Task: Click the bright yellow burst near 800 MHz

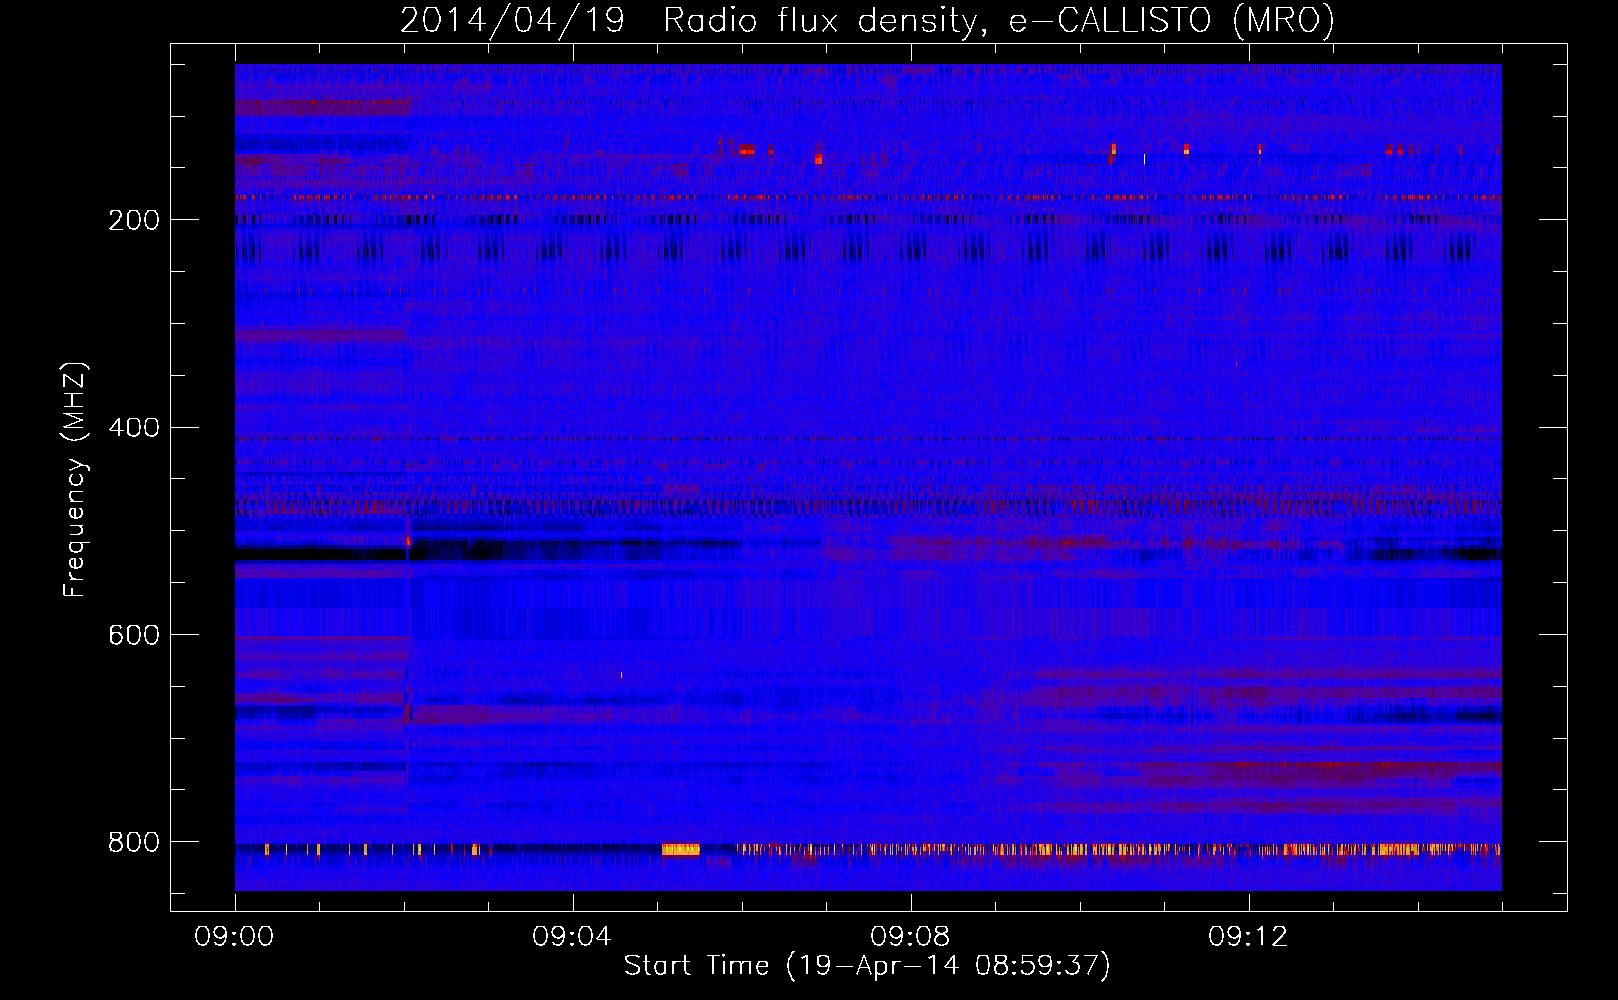Action: (x=680, y=850)
